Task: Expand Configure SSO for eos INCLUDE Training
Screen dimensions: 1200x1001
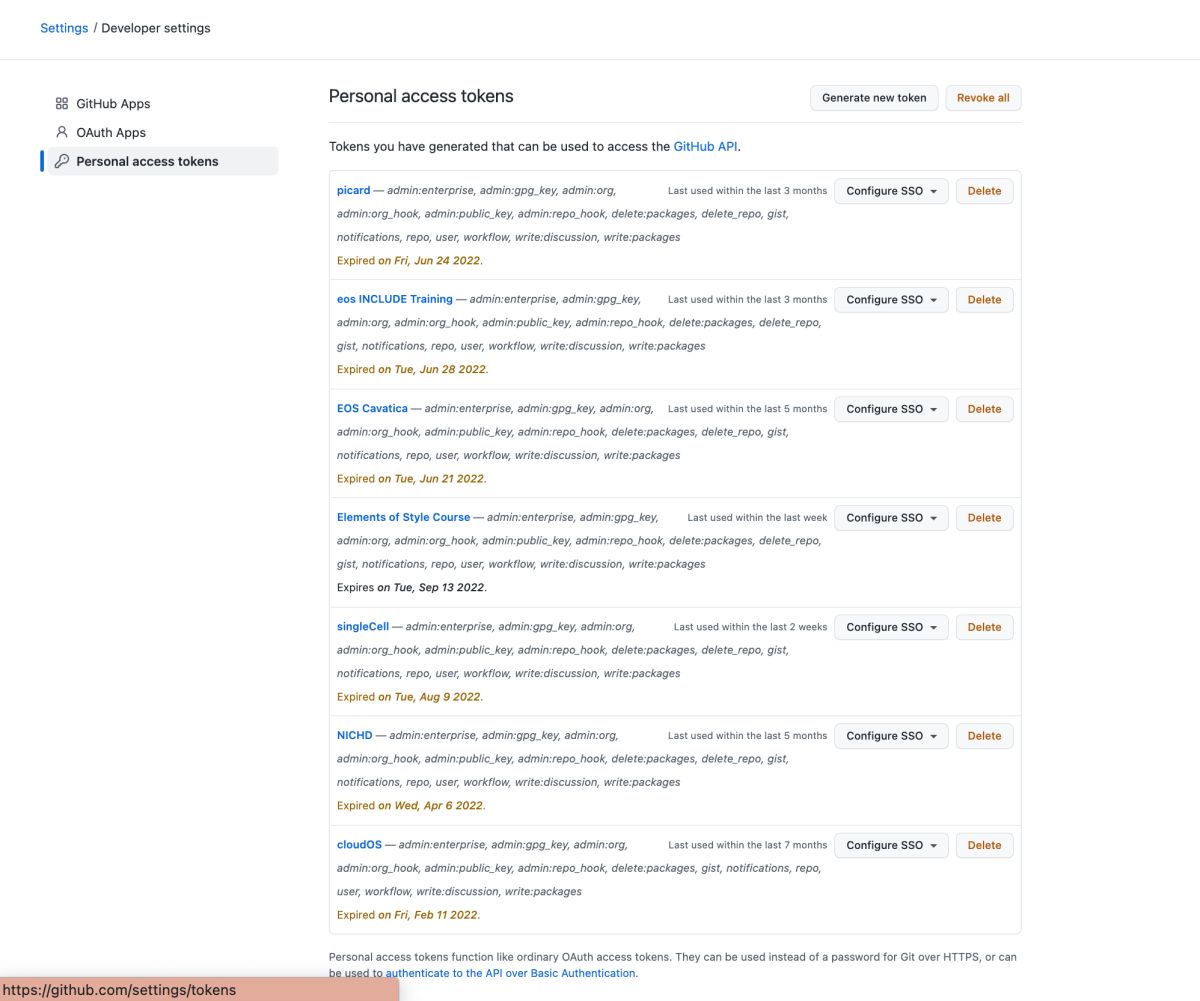Action: click(891, 300)
